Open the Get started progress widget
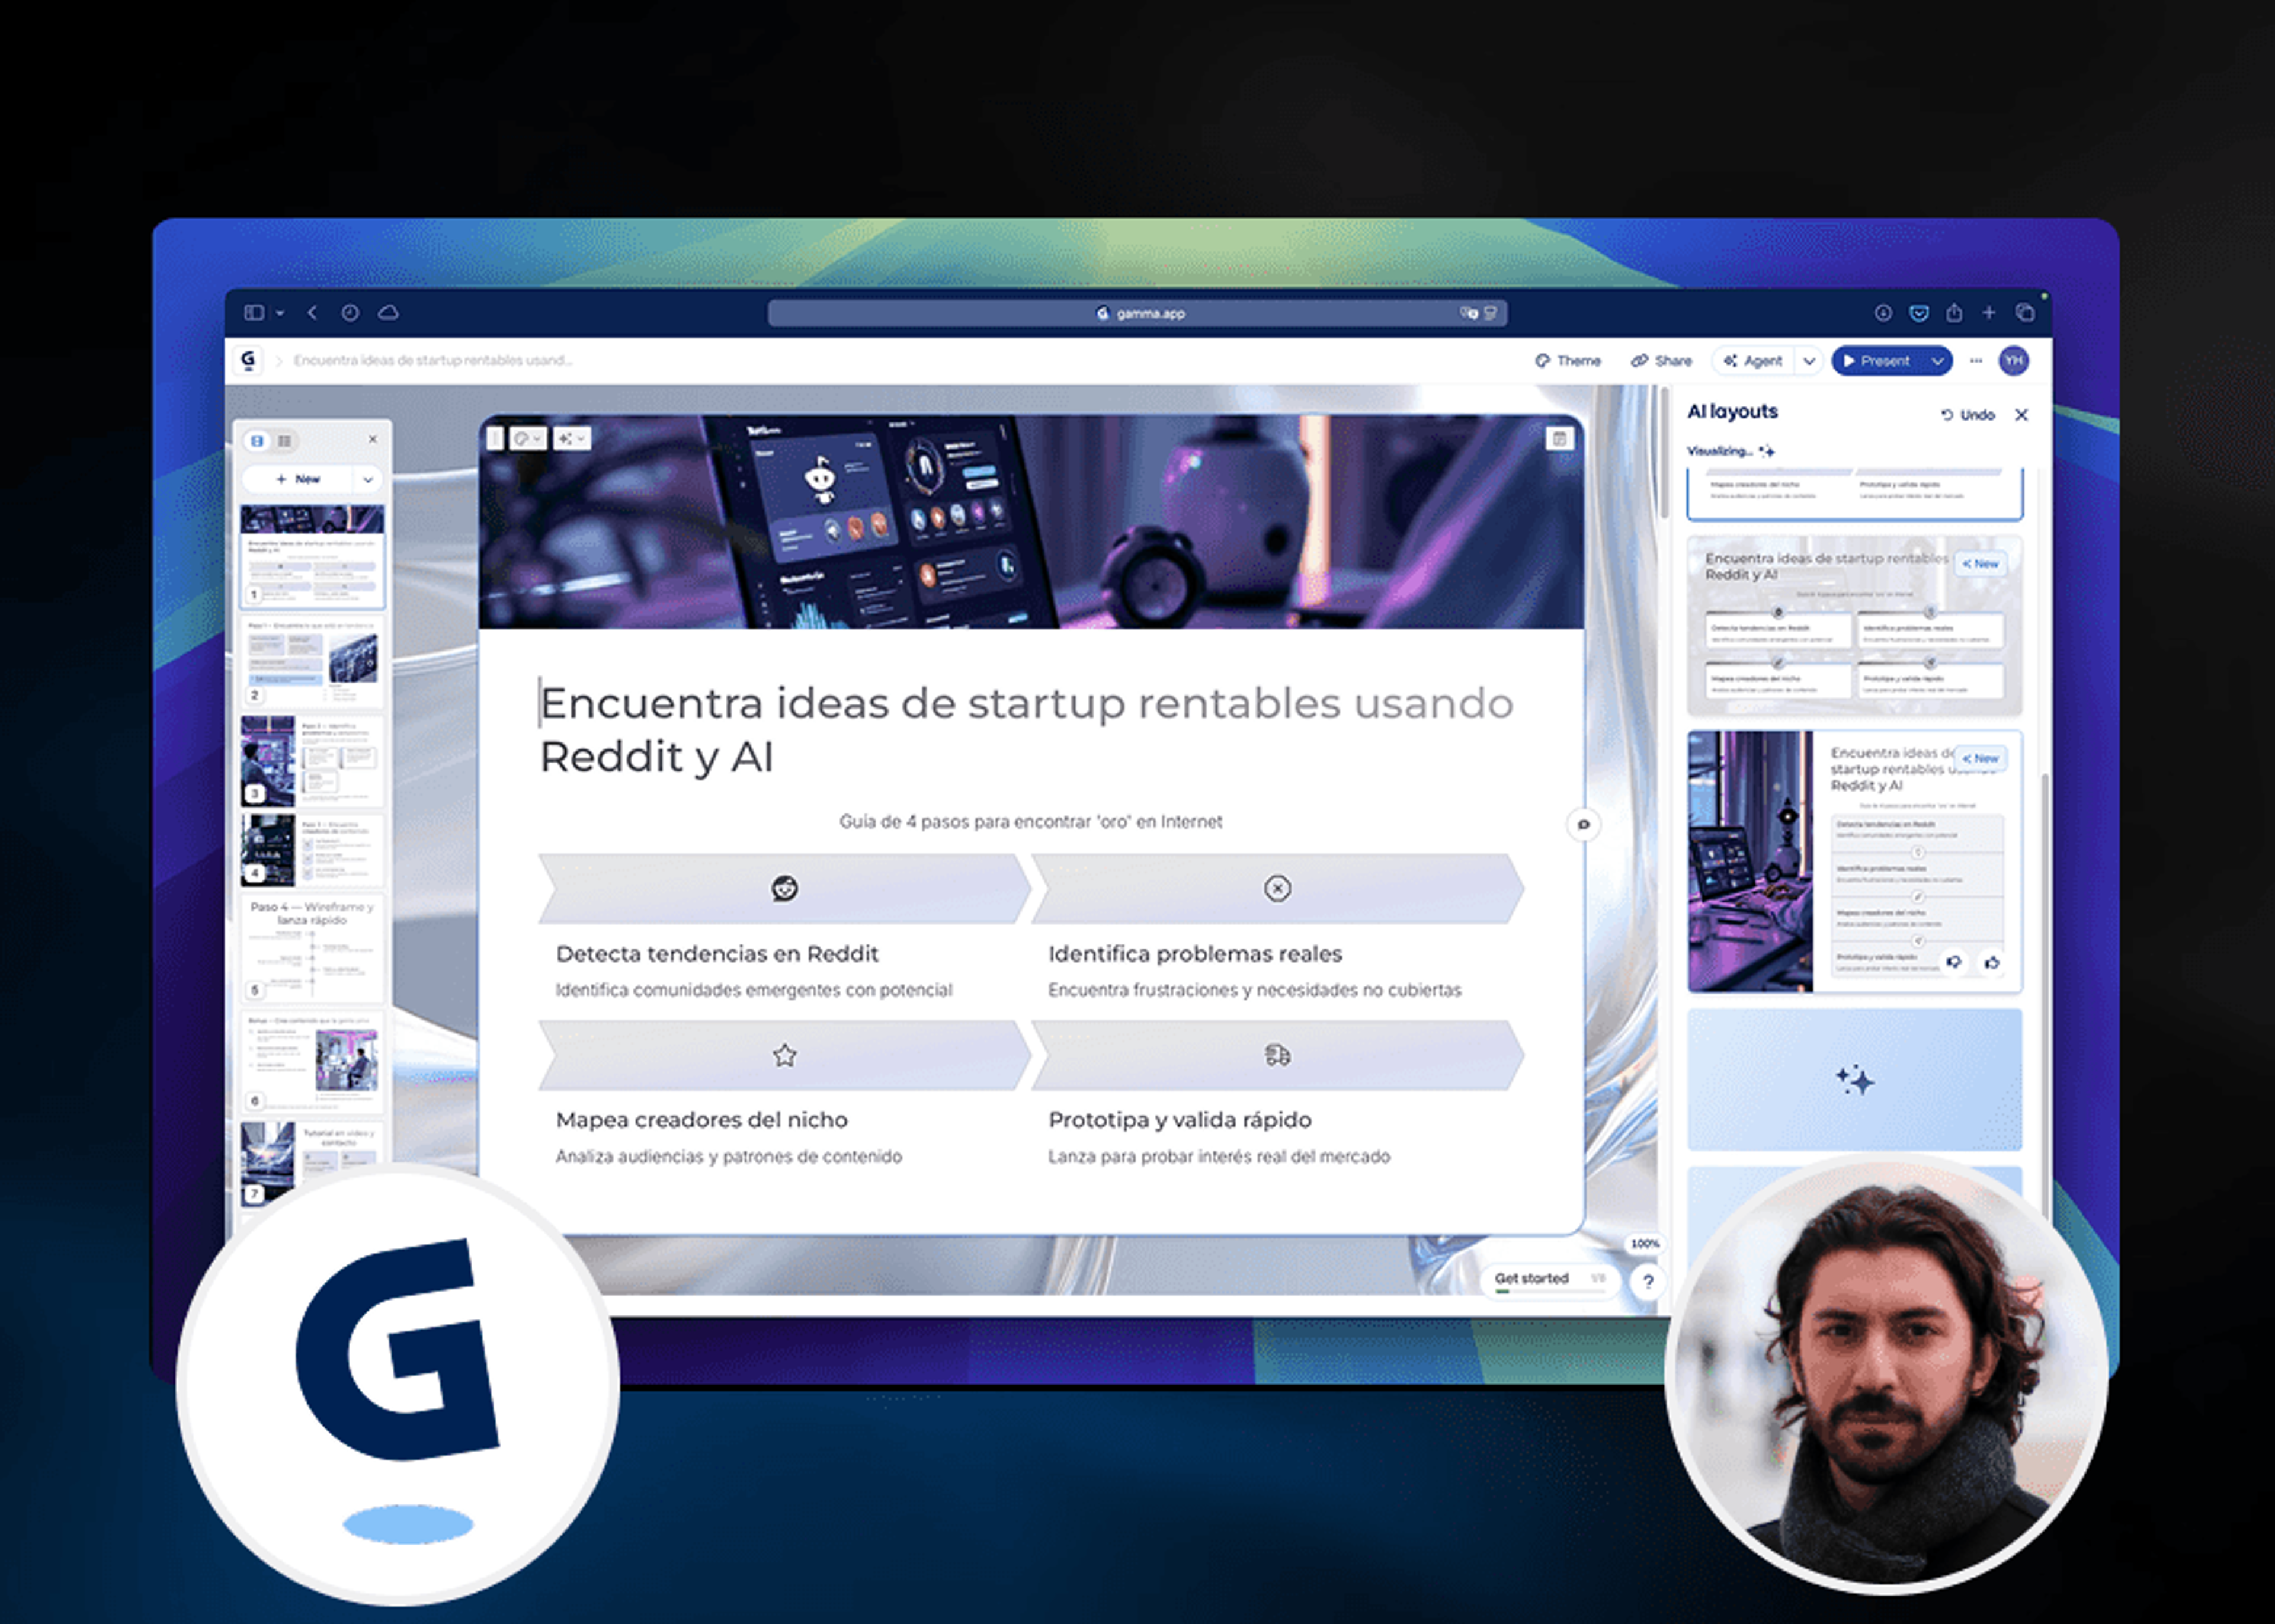The height and width of the screenshot is (1624, 2275). point(1551,1281)
